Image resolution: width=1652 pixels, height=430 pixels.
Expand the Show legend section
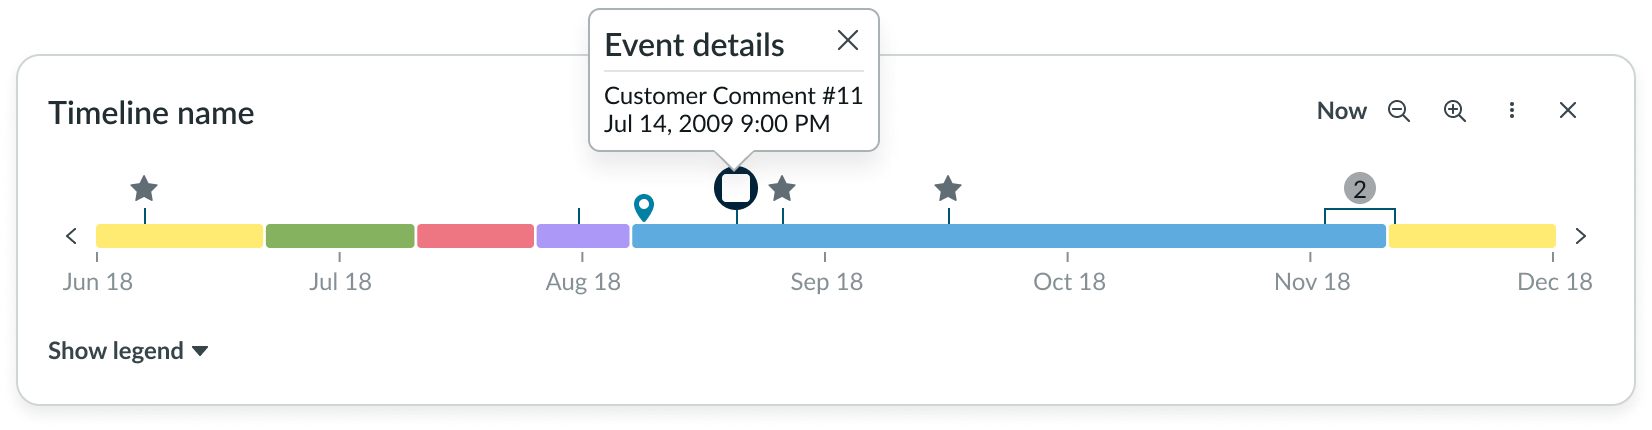128,351
